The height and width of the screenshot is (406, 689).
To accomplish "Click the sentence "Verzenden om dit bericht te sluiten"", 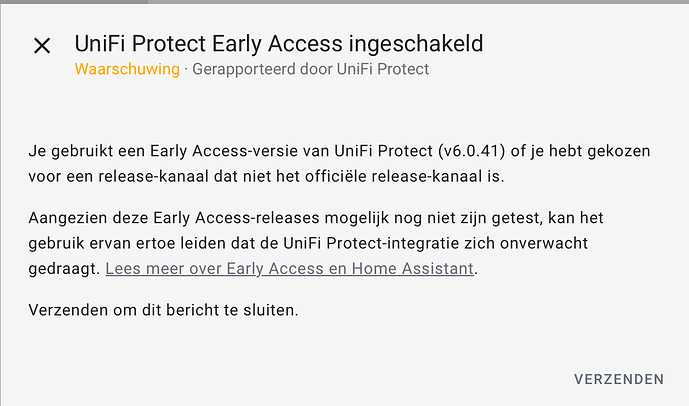I will pos(163,310).
